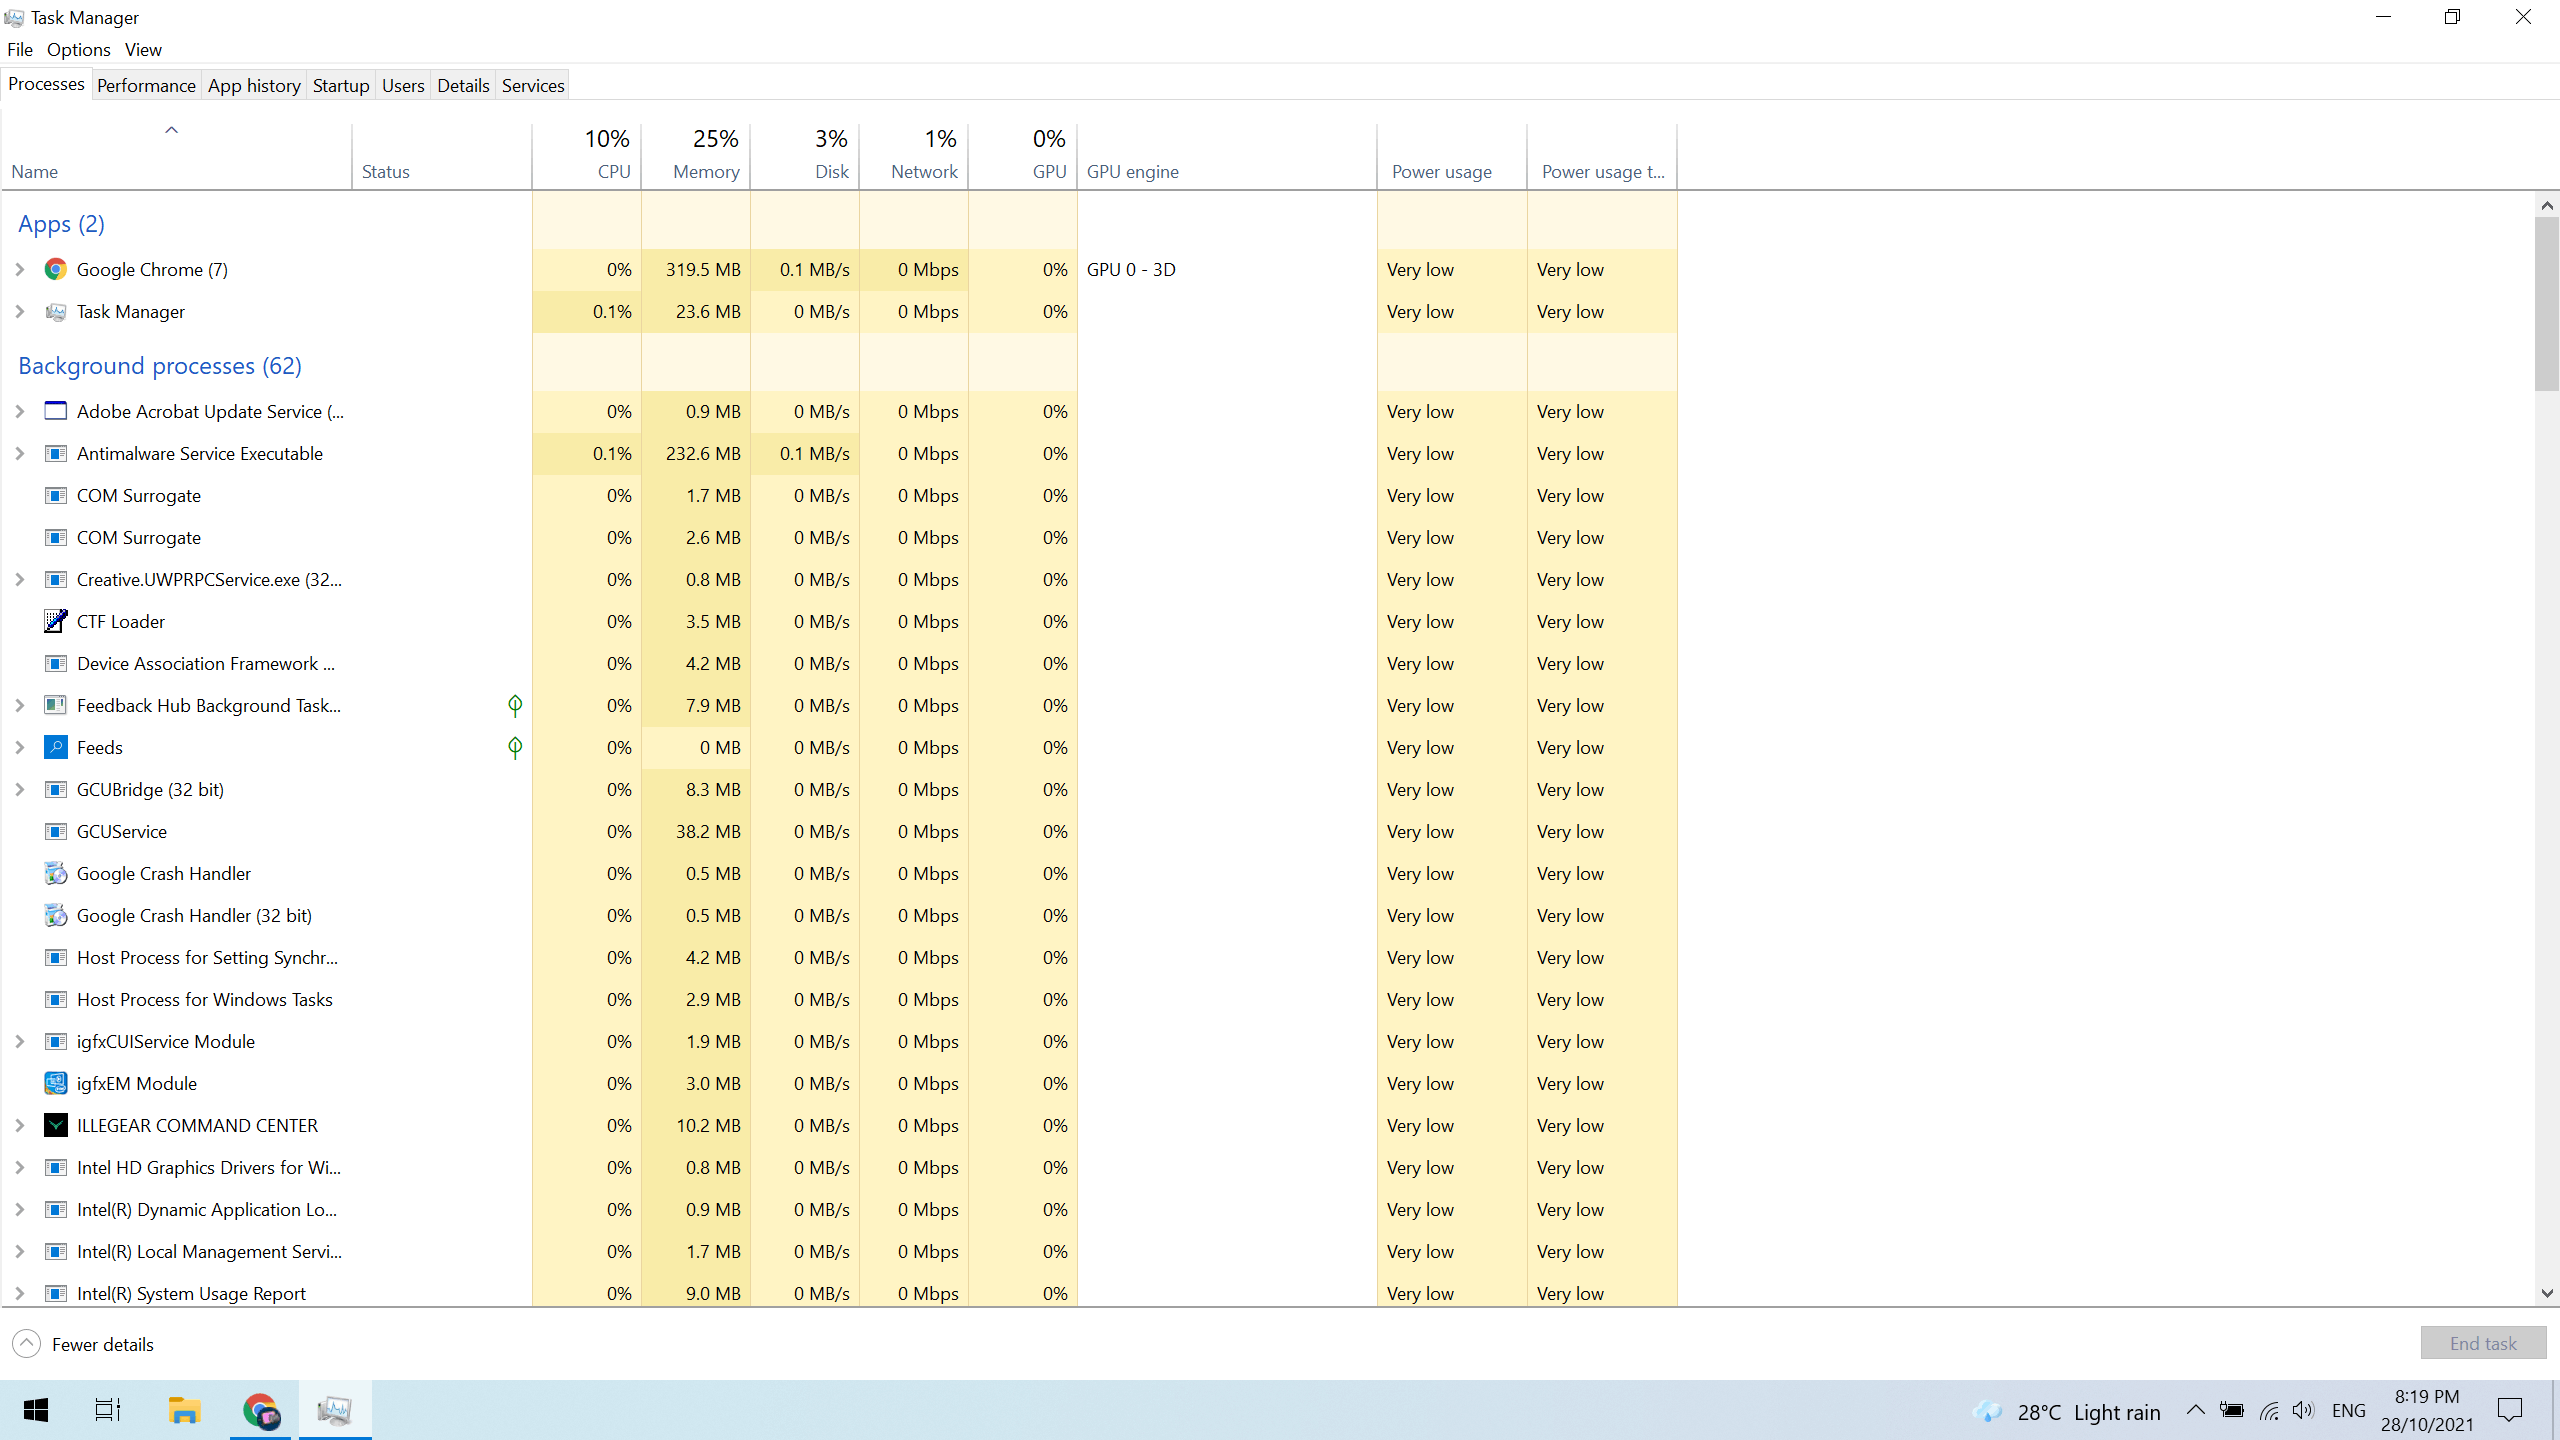The image size is (2560, 1440).
Task: Click the Google Chrome process icon
Action: tap(56, 269)
